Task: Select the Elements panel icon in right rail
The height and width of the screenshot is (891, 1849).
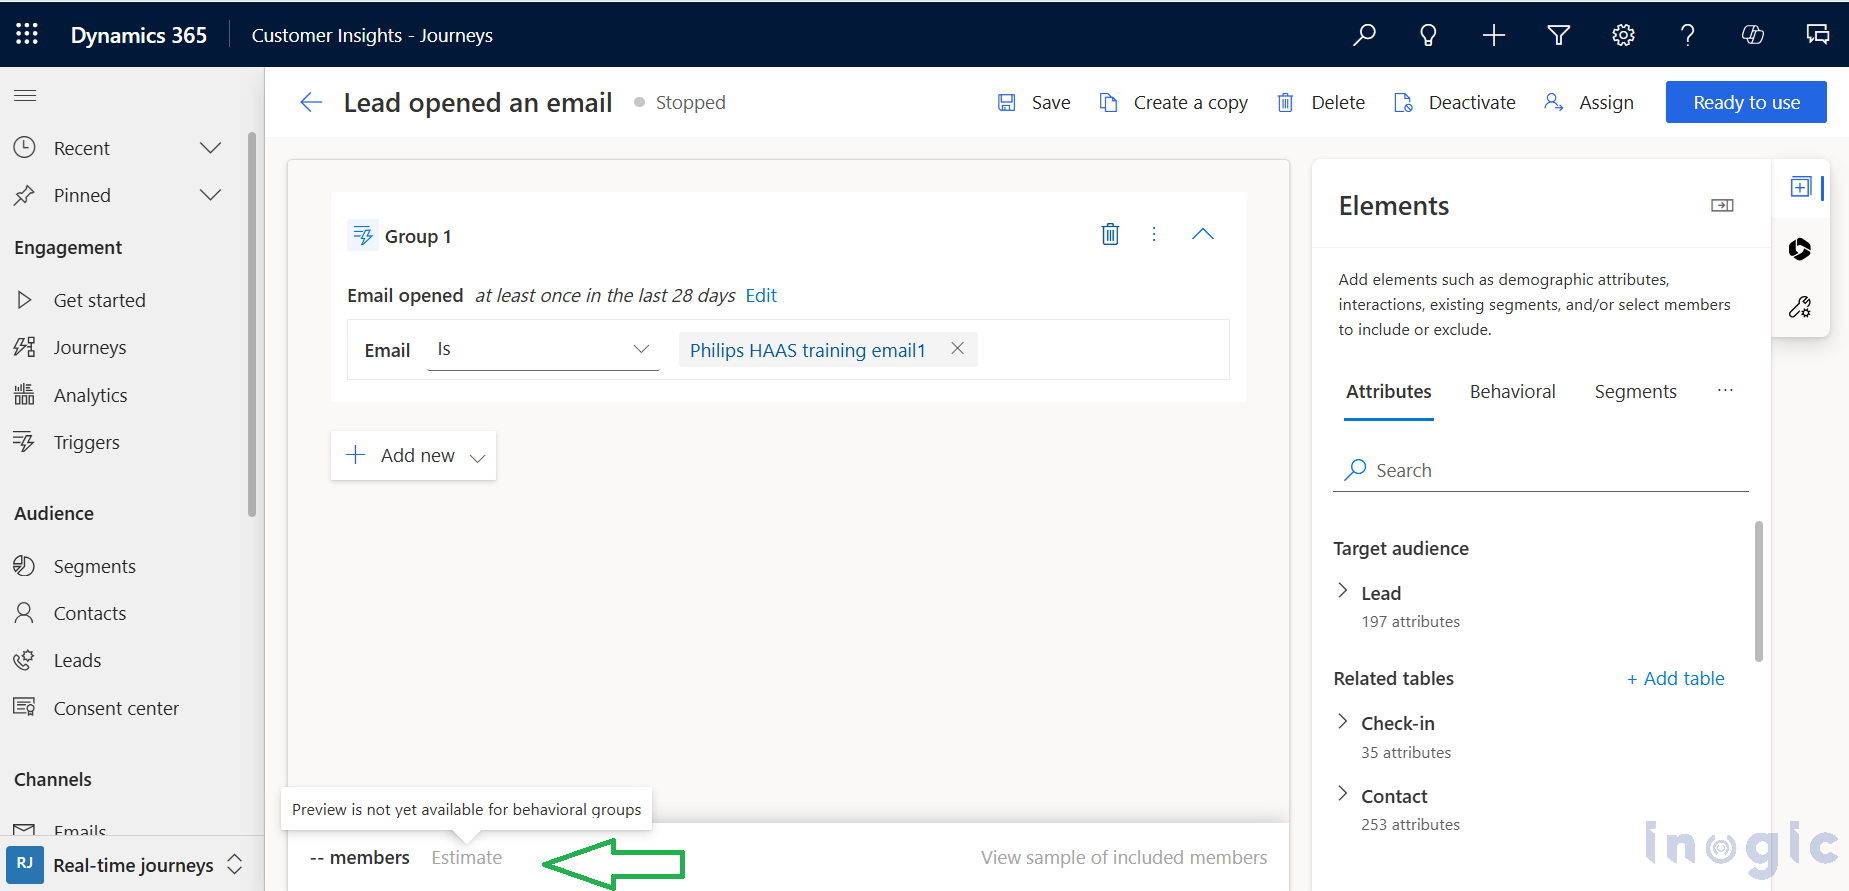Action: click(x=1800, y=187)
